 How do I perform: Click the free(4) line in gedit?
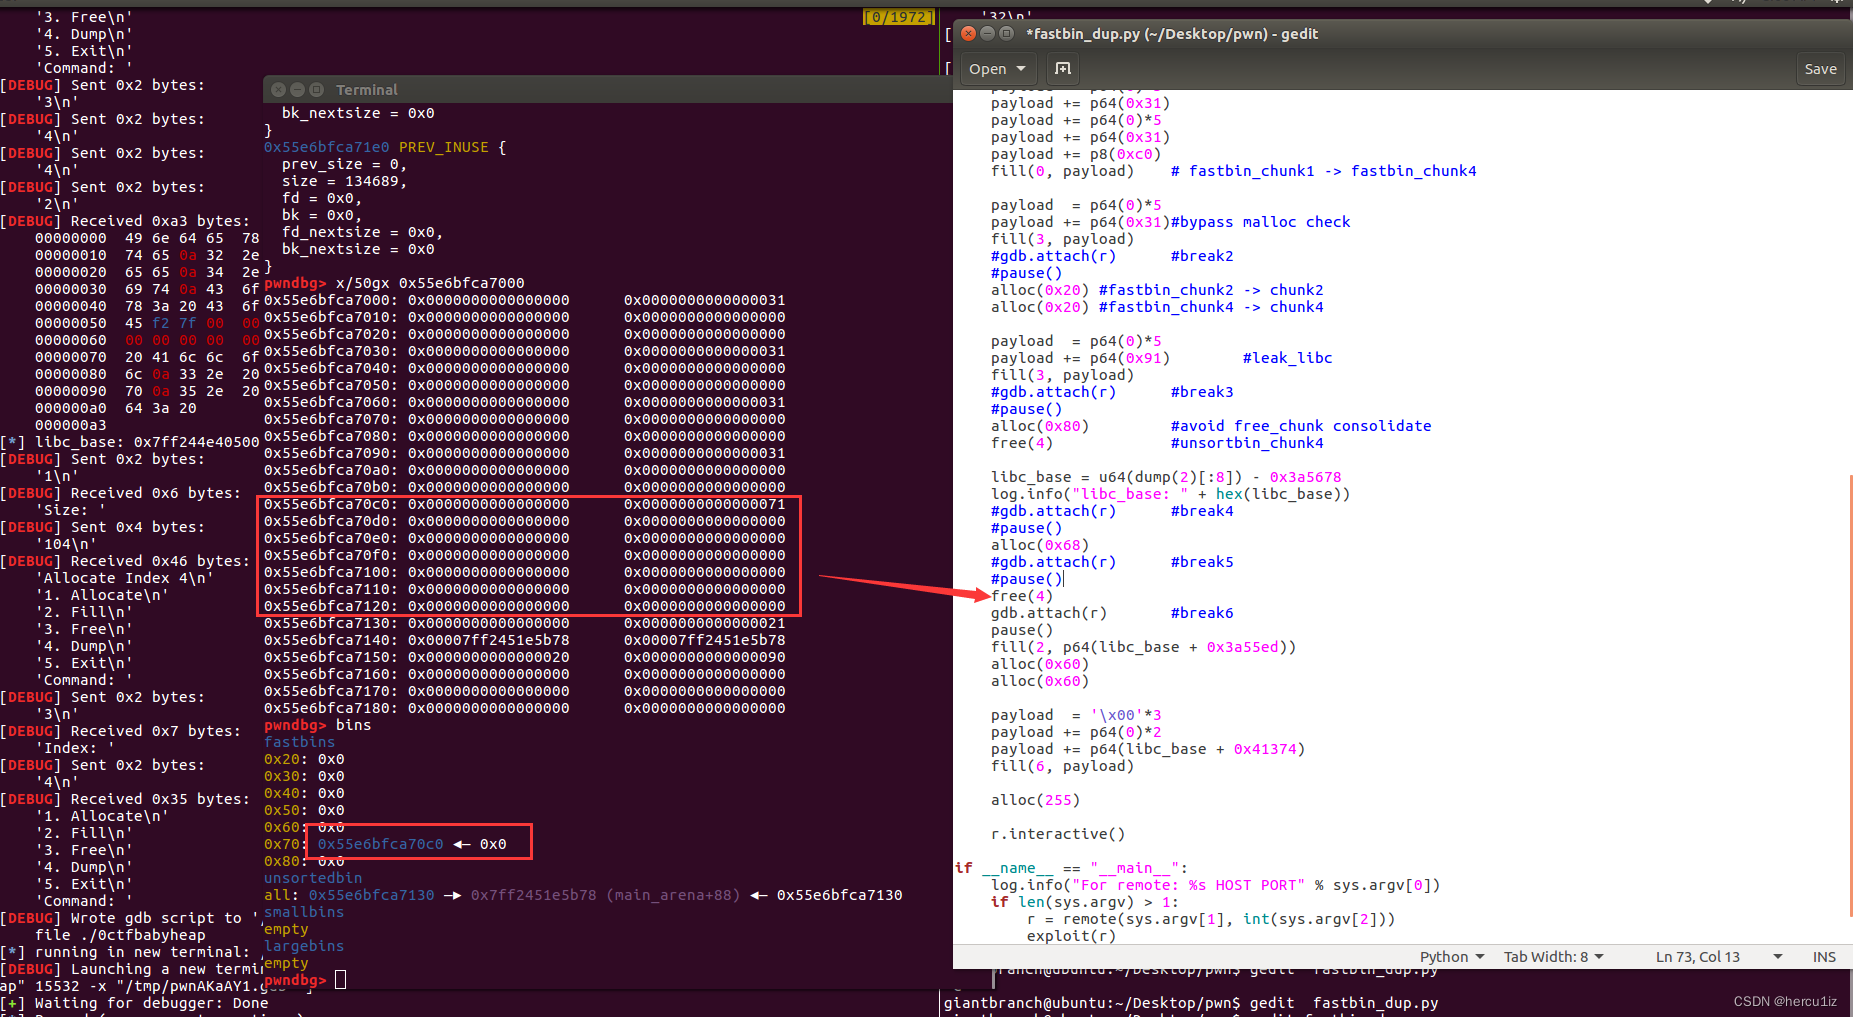click(1021, 596)
